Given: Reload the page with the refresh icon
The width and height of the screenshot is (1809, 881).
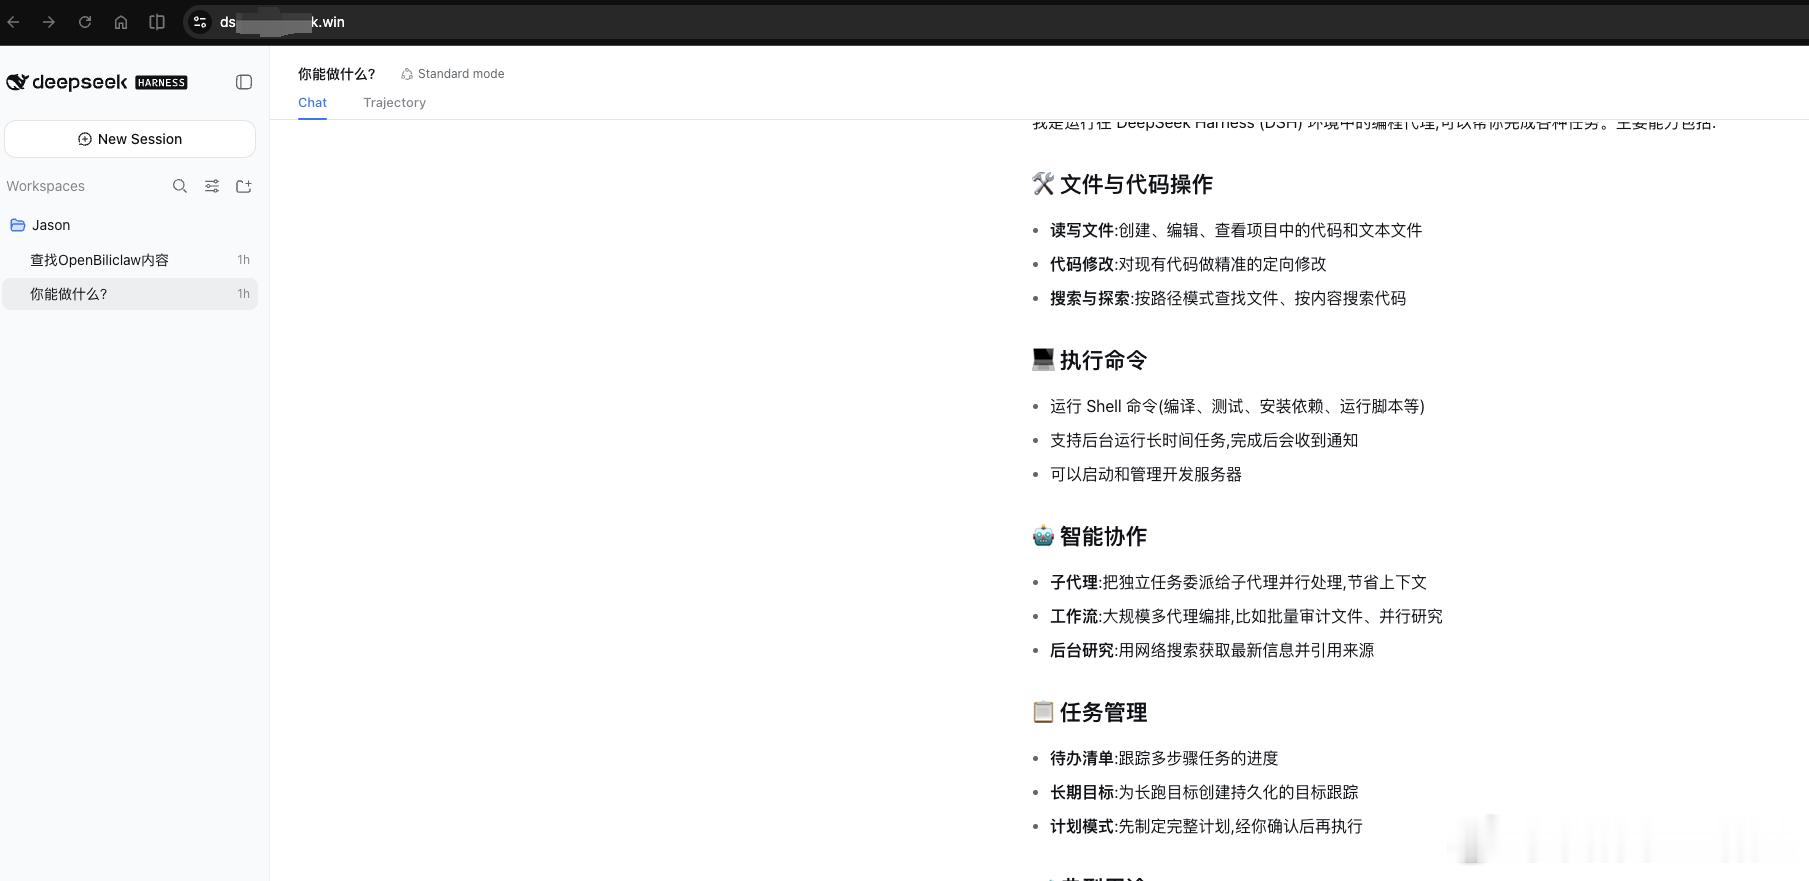Looking at the screenshot, I should tap(85, 22).
